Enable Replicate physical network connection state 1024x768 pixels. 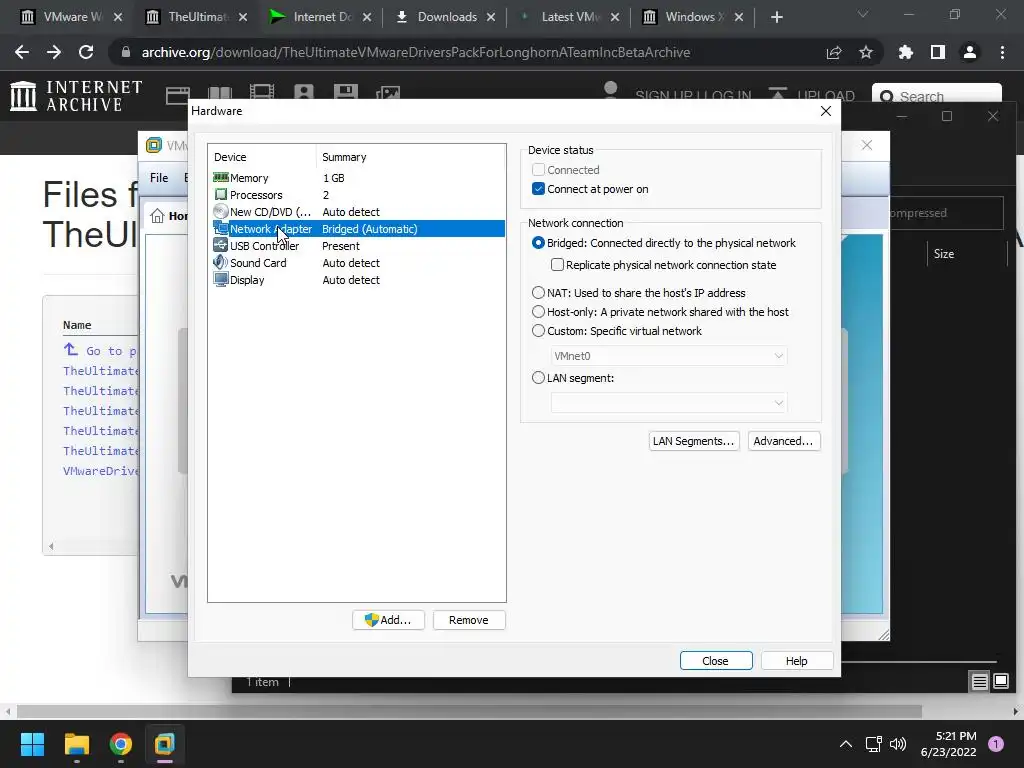point(557,264)
